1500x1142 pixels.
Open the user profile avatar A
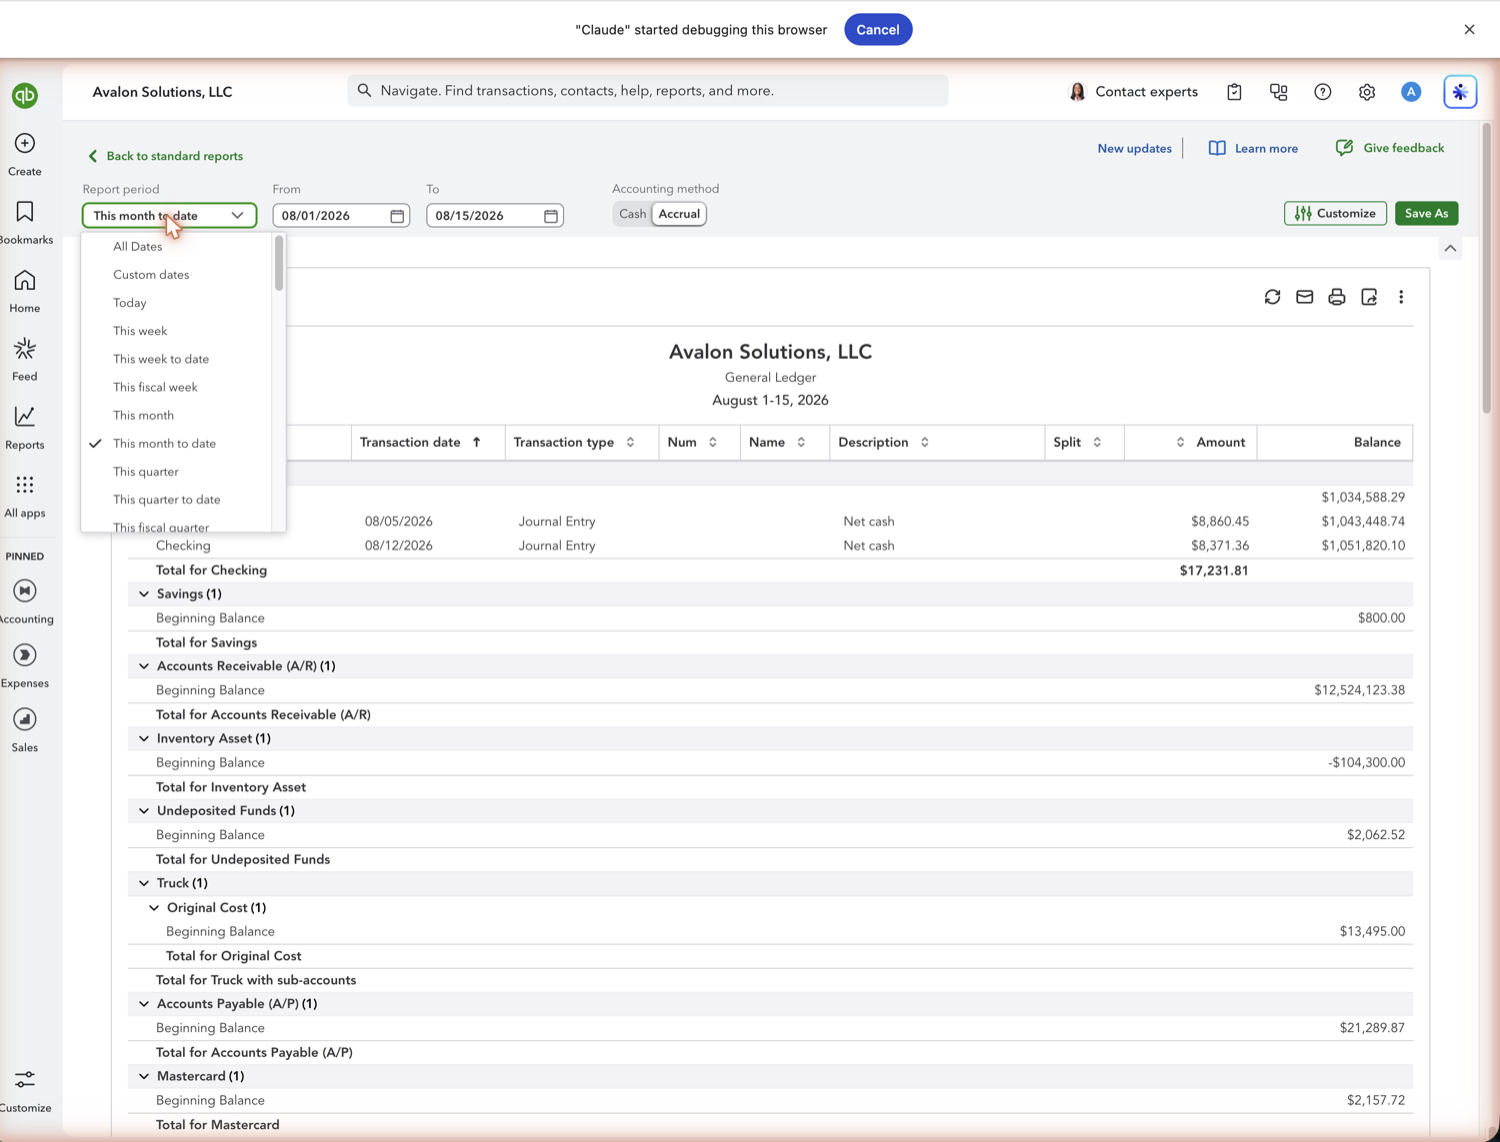[x=1411, y=92]
